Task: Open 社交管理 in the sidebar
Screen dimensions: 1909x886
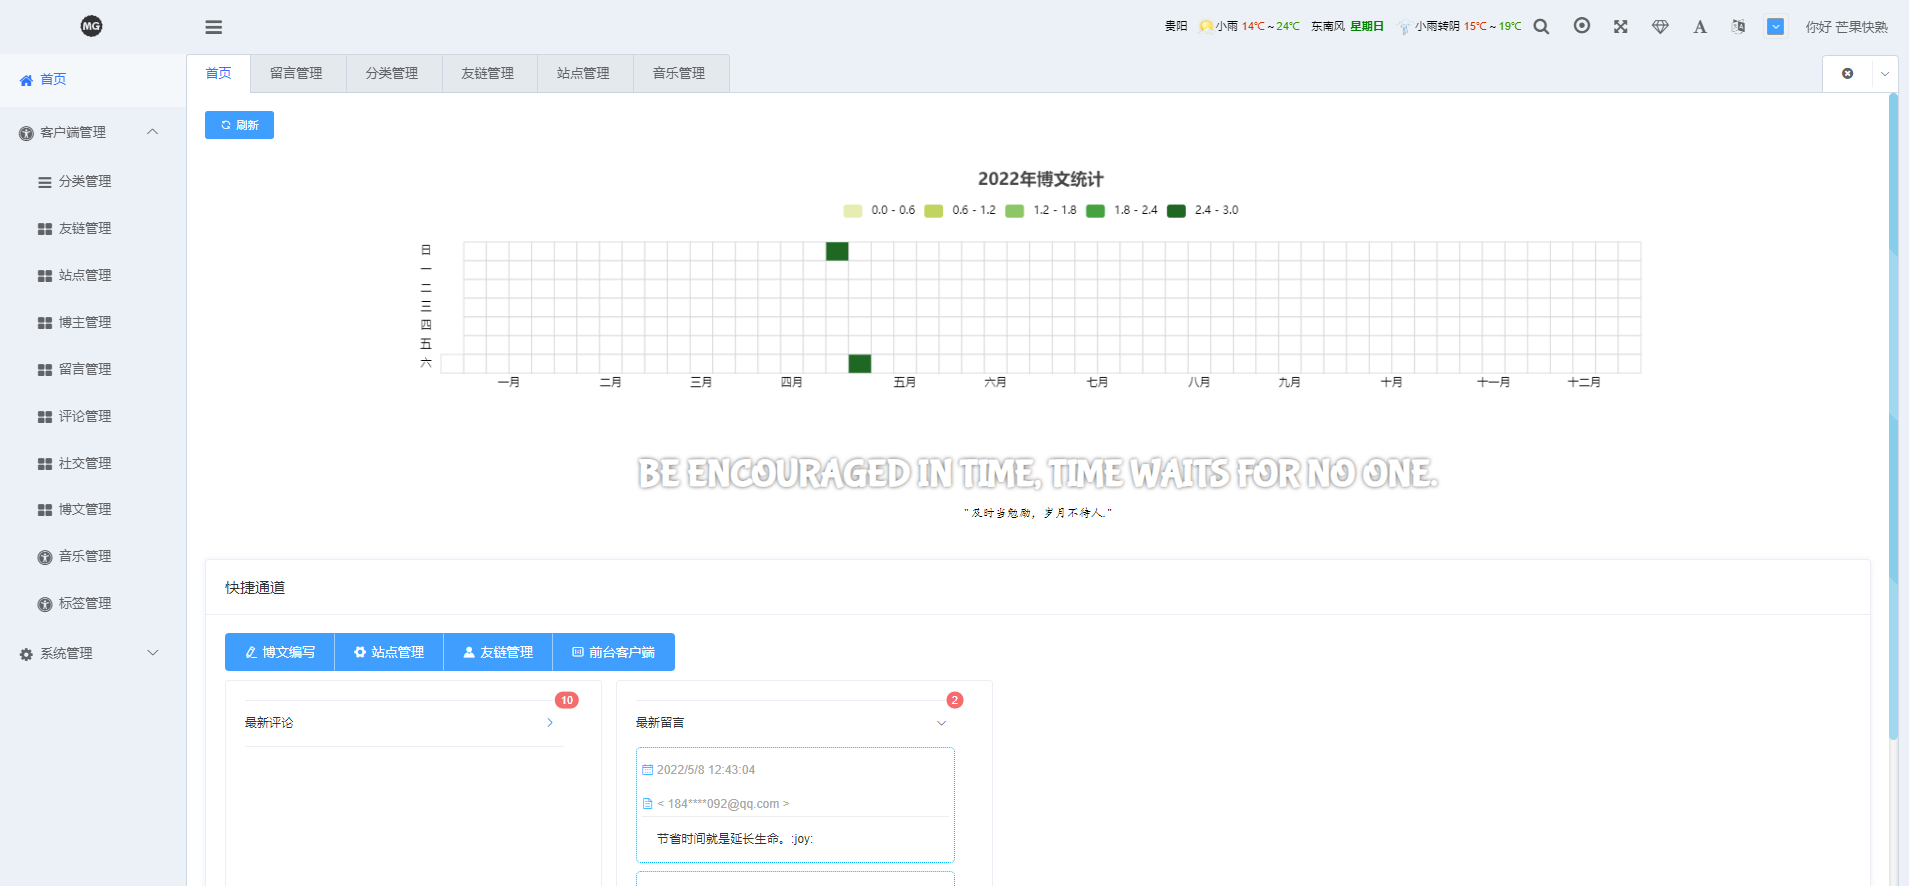Action: pos(93,463)
